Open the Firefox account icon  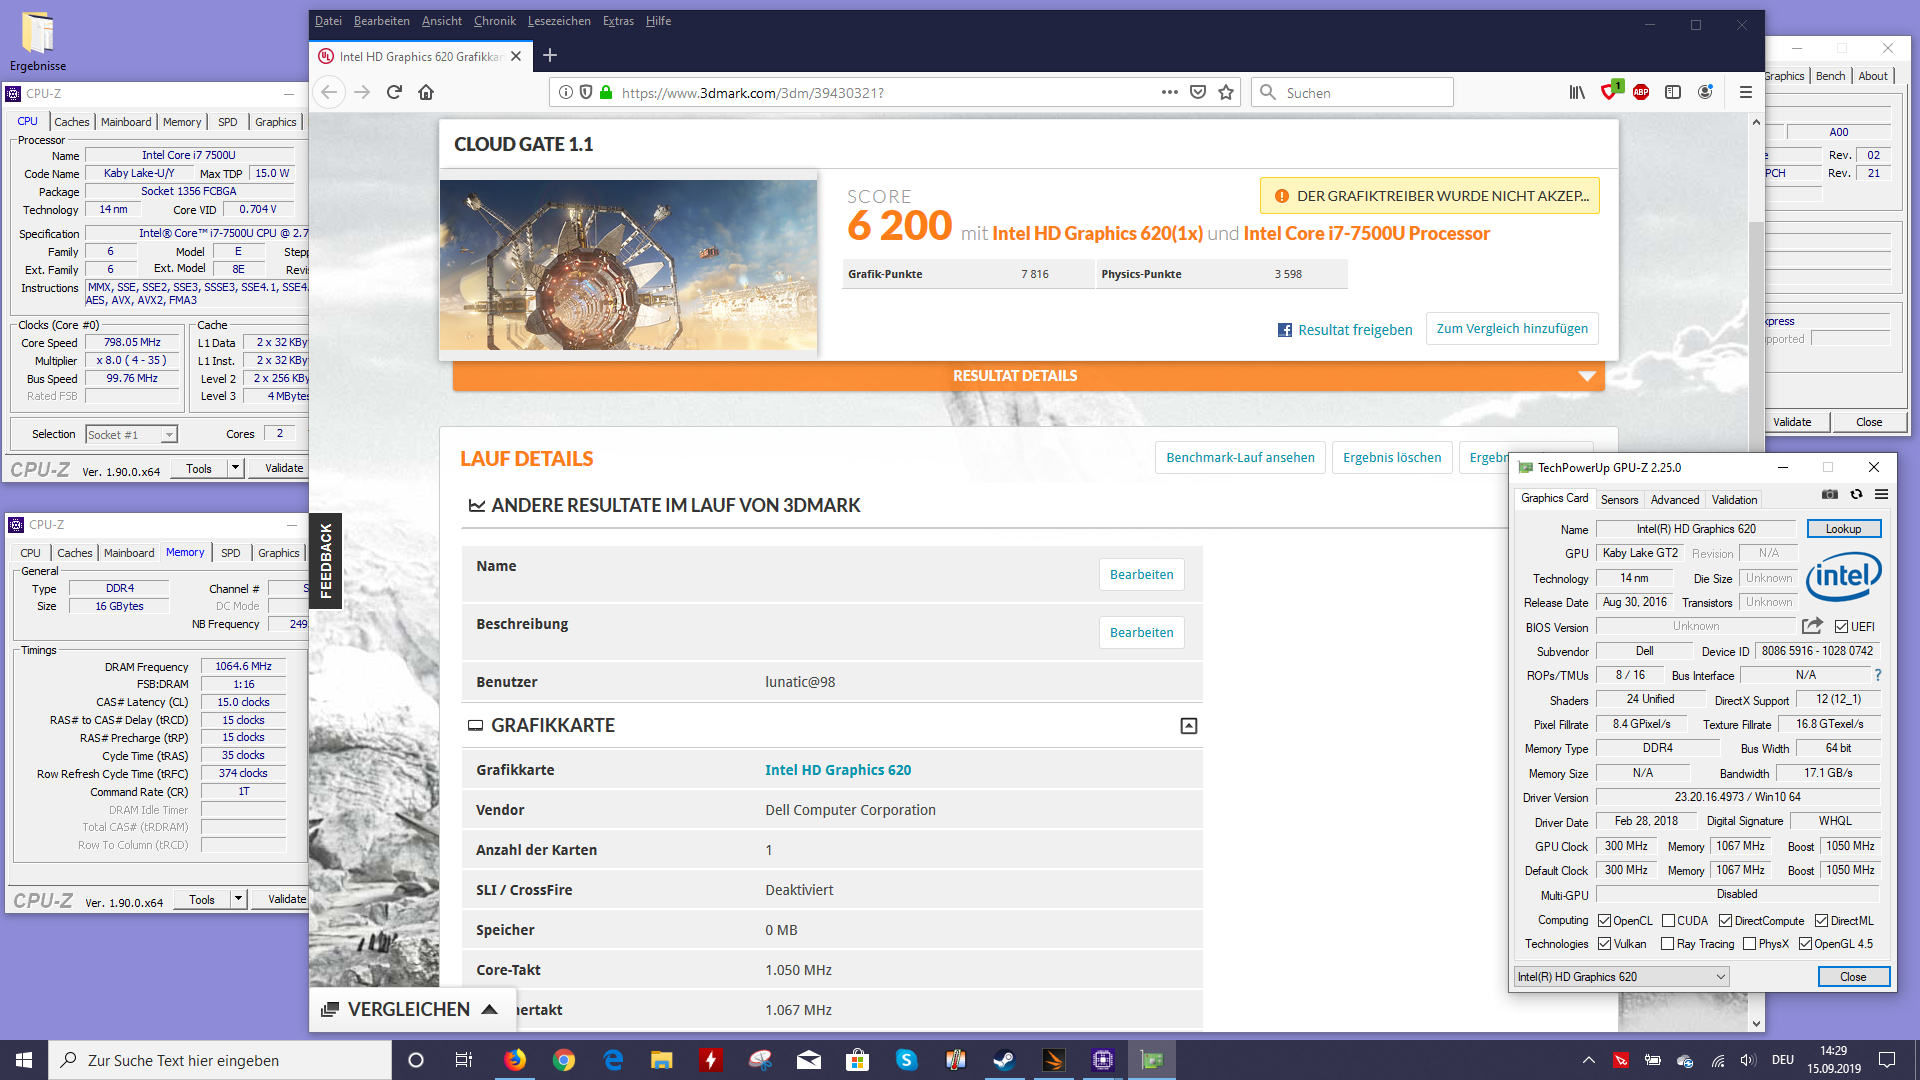click(x=1705, y=92)
